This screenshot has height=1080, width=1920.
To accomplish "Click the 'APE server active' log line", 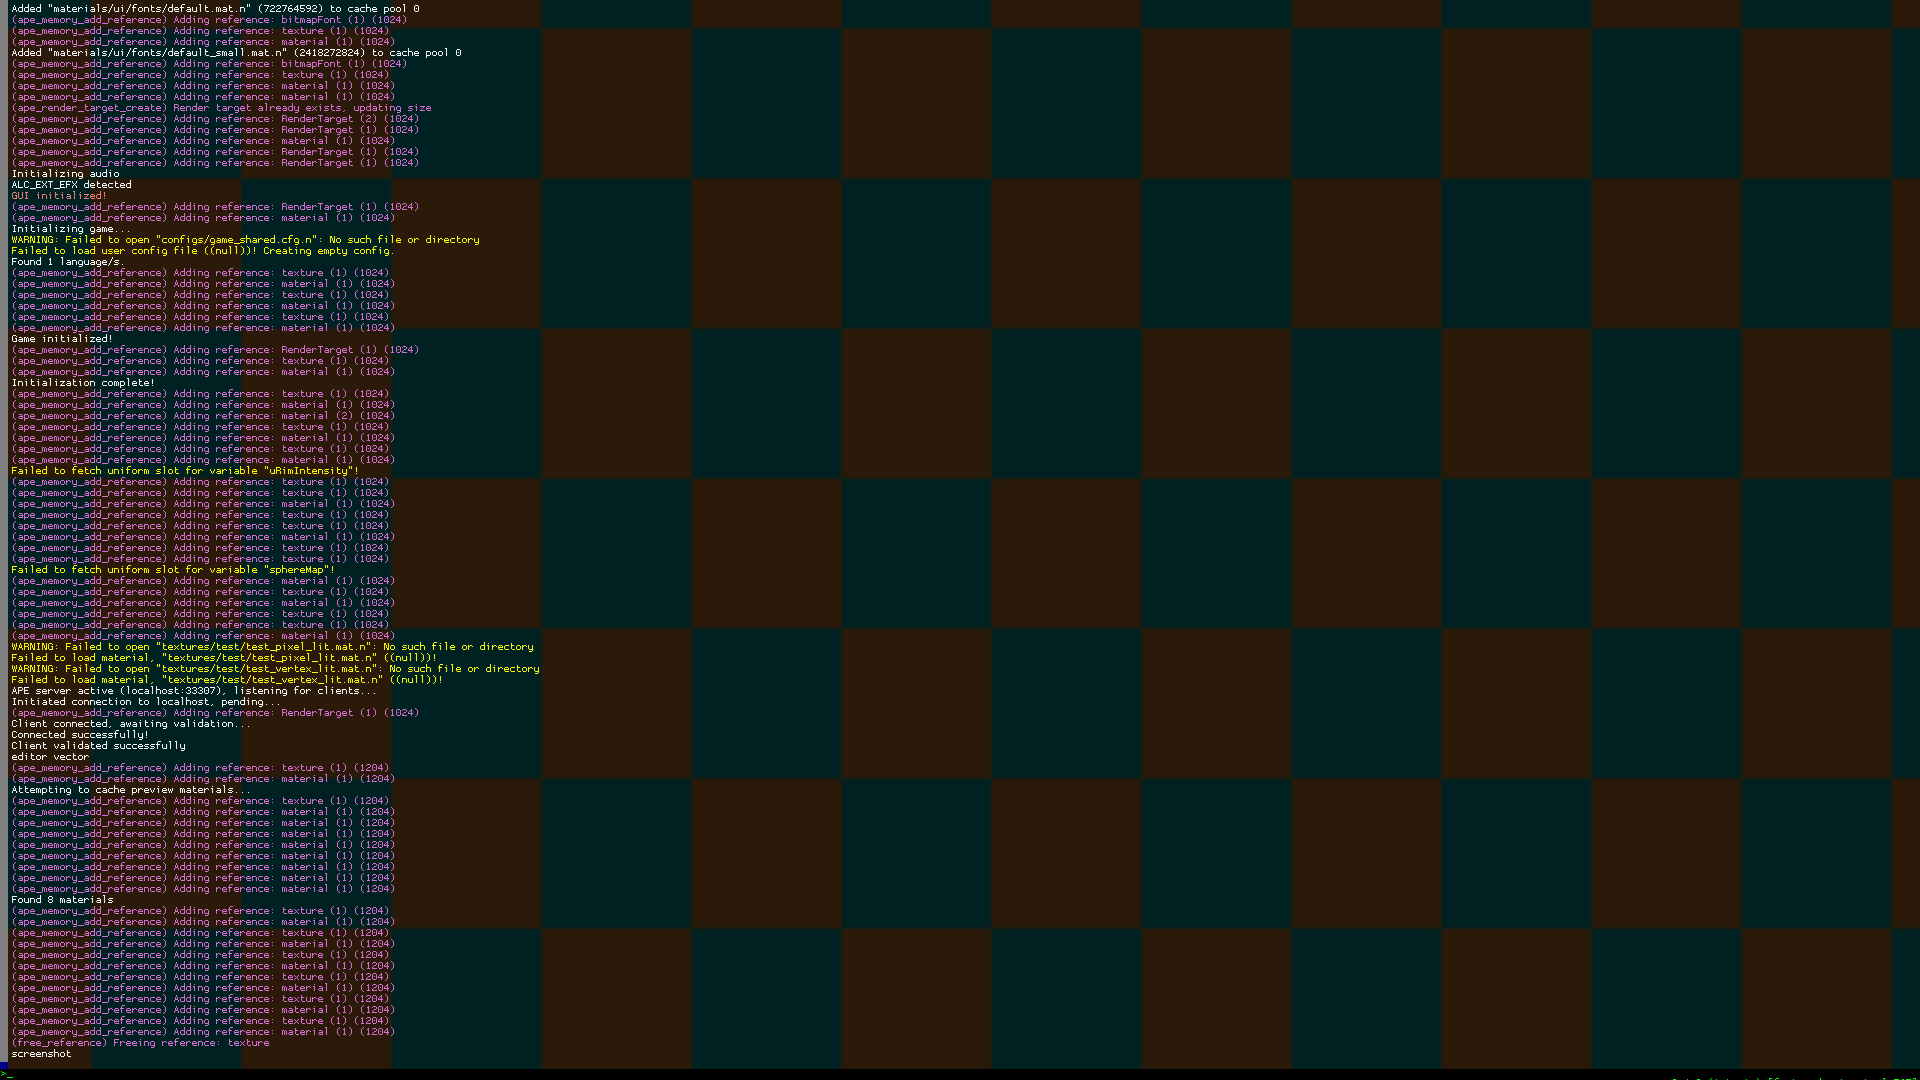I will (193, 691).
